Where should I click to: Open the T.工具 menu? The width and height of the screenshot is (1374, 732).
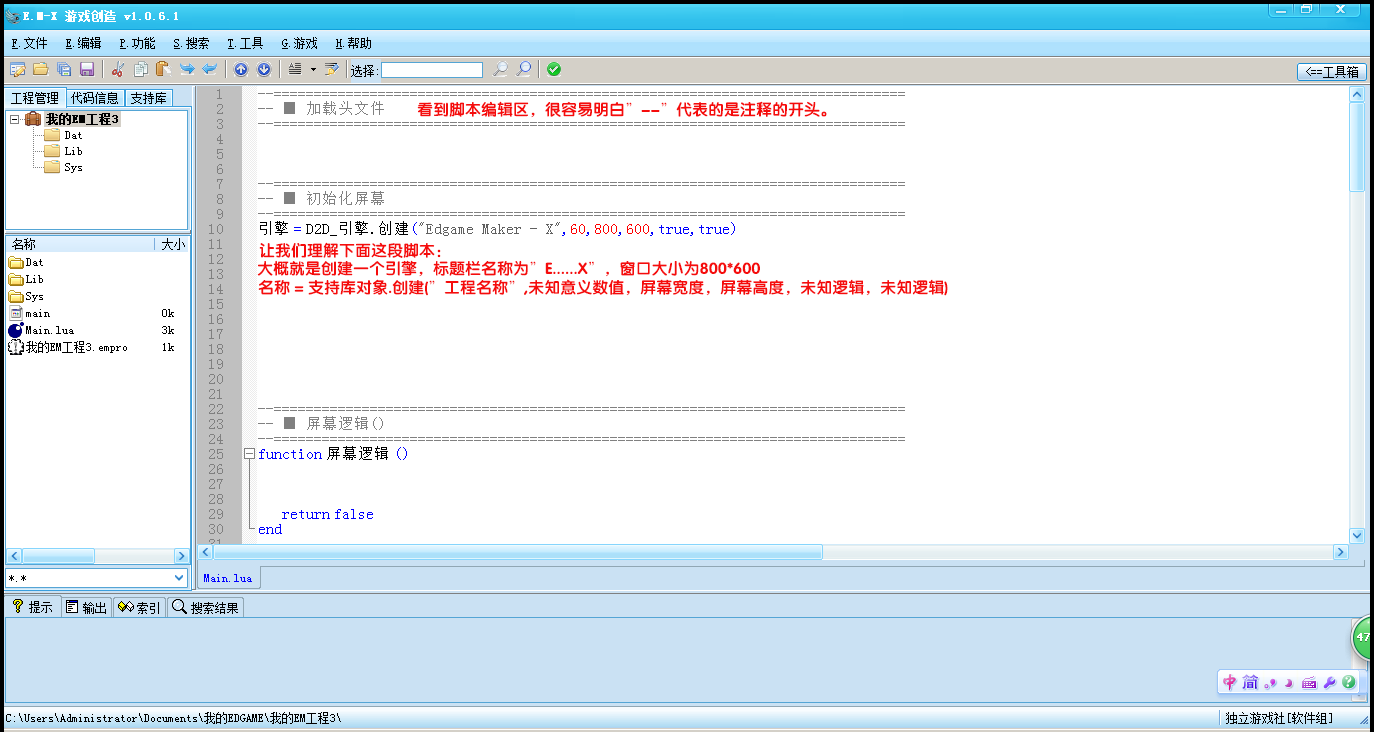pos(245,43)
